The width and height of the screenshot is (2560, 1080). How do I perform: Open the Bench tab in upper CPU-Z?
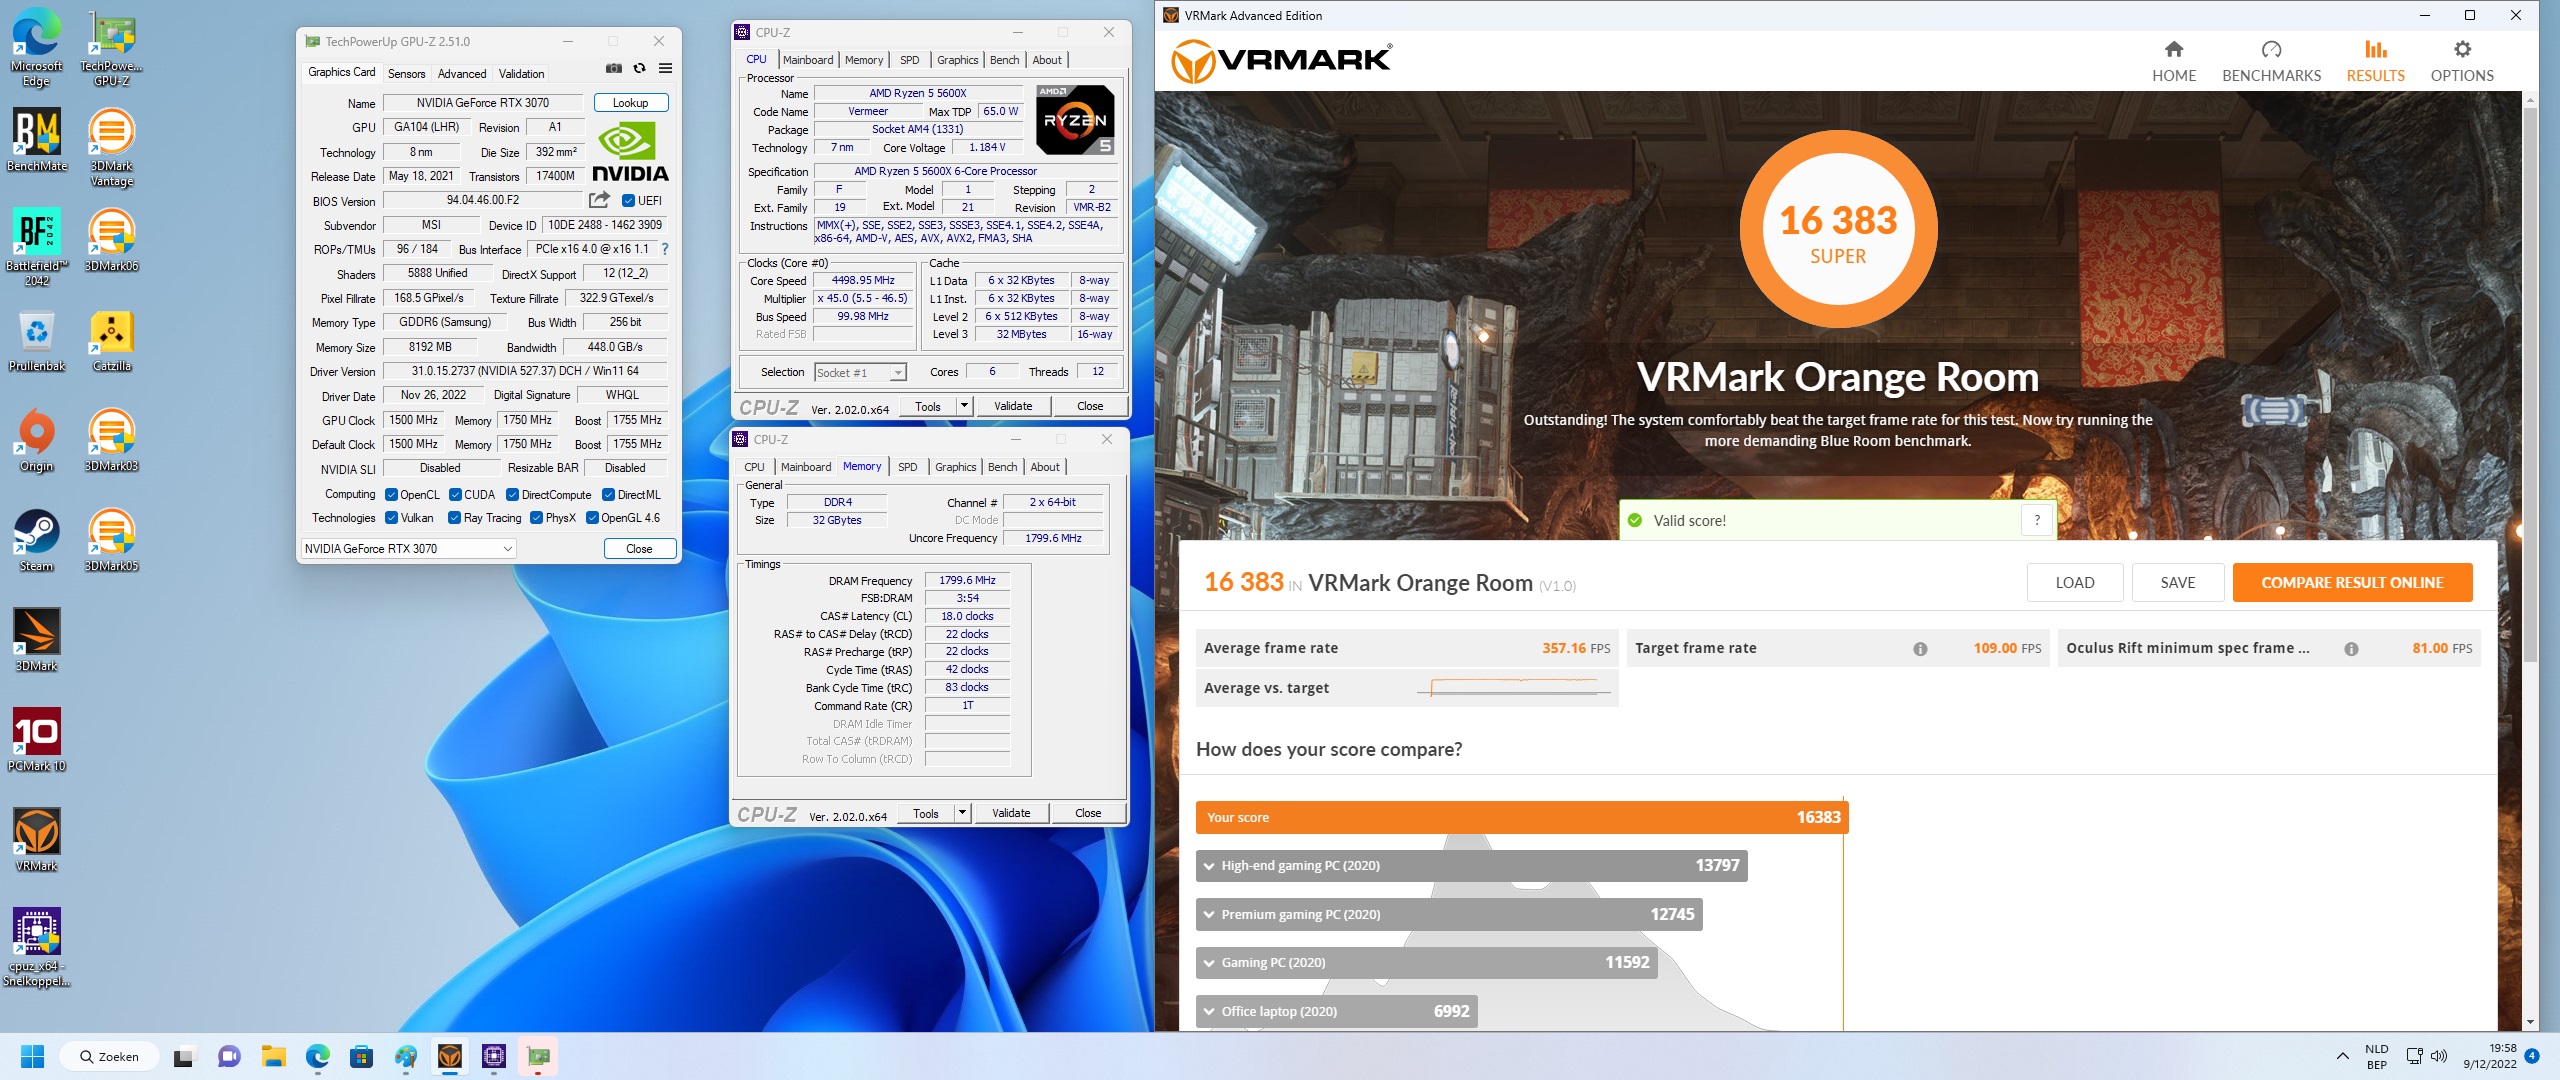(1005, 60)
